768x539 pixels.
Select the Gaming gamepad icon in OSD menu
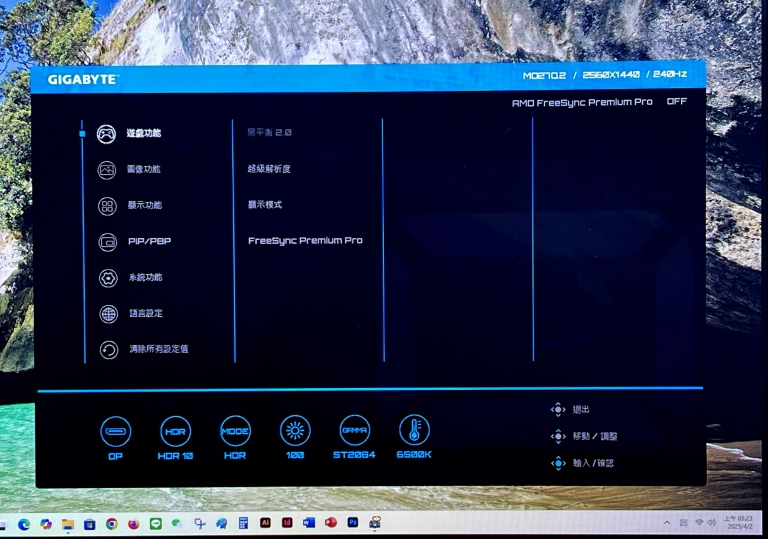tap(106, 134)
